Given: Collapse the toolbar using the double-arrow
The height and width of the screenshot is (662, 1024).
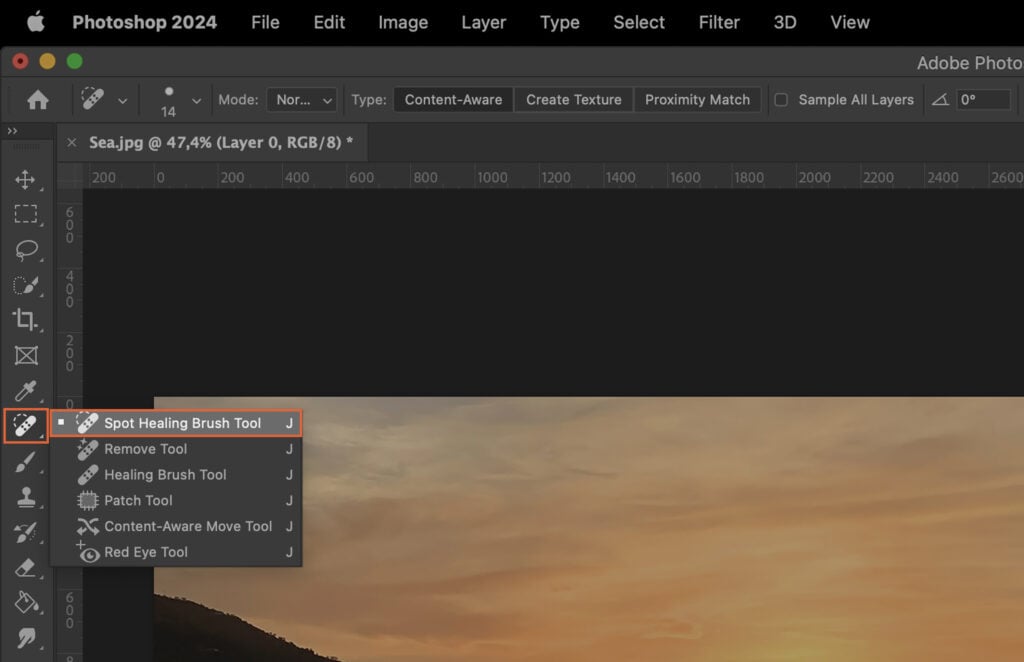Looking at the screenshot, I should [12, 130].
